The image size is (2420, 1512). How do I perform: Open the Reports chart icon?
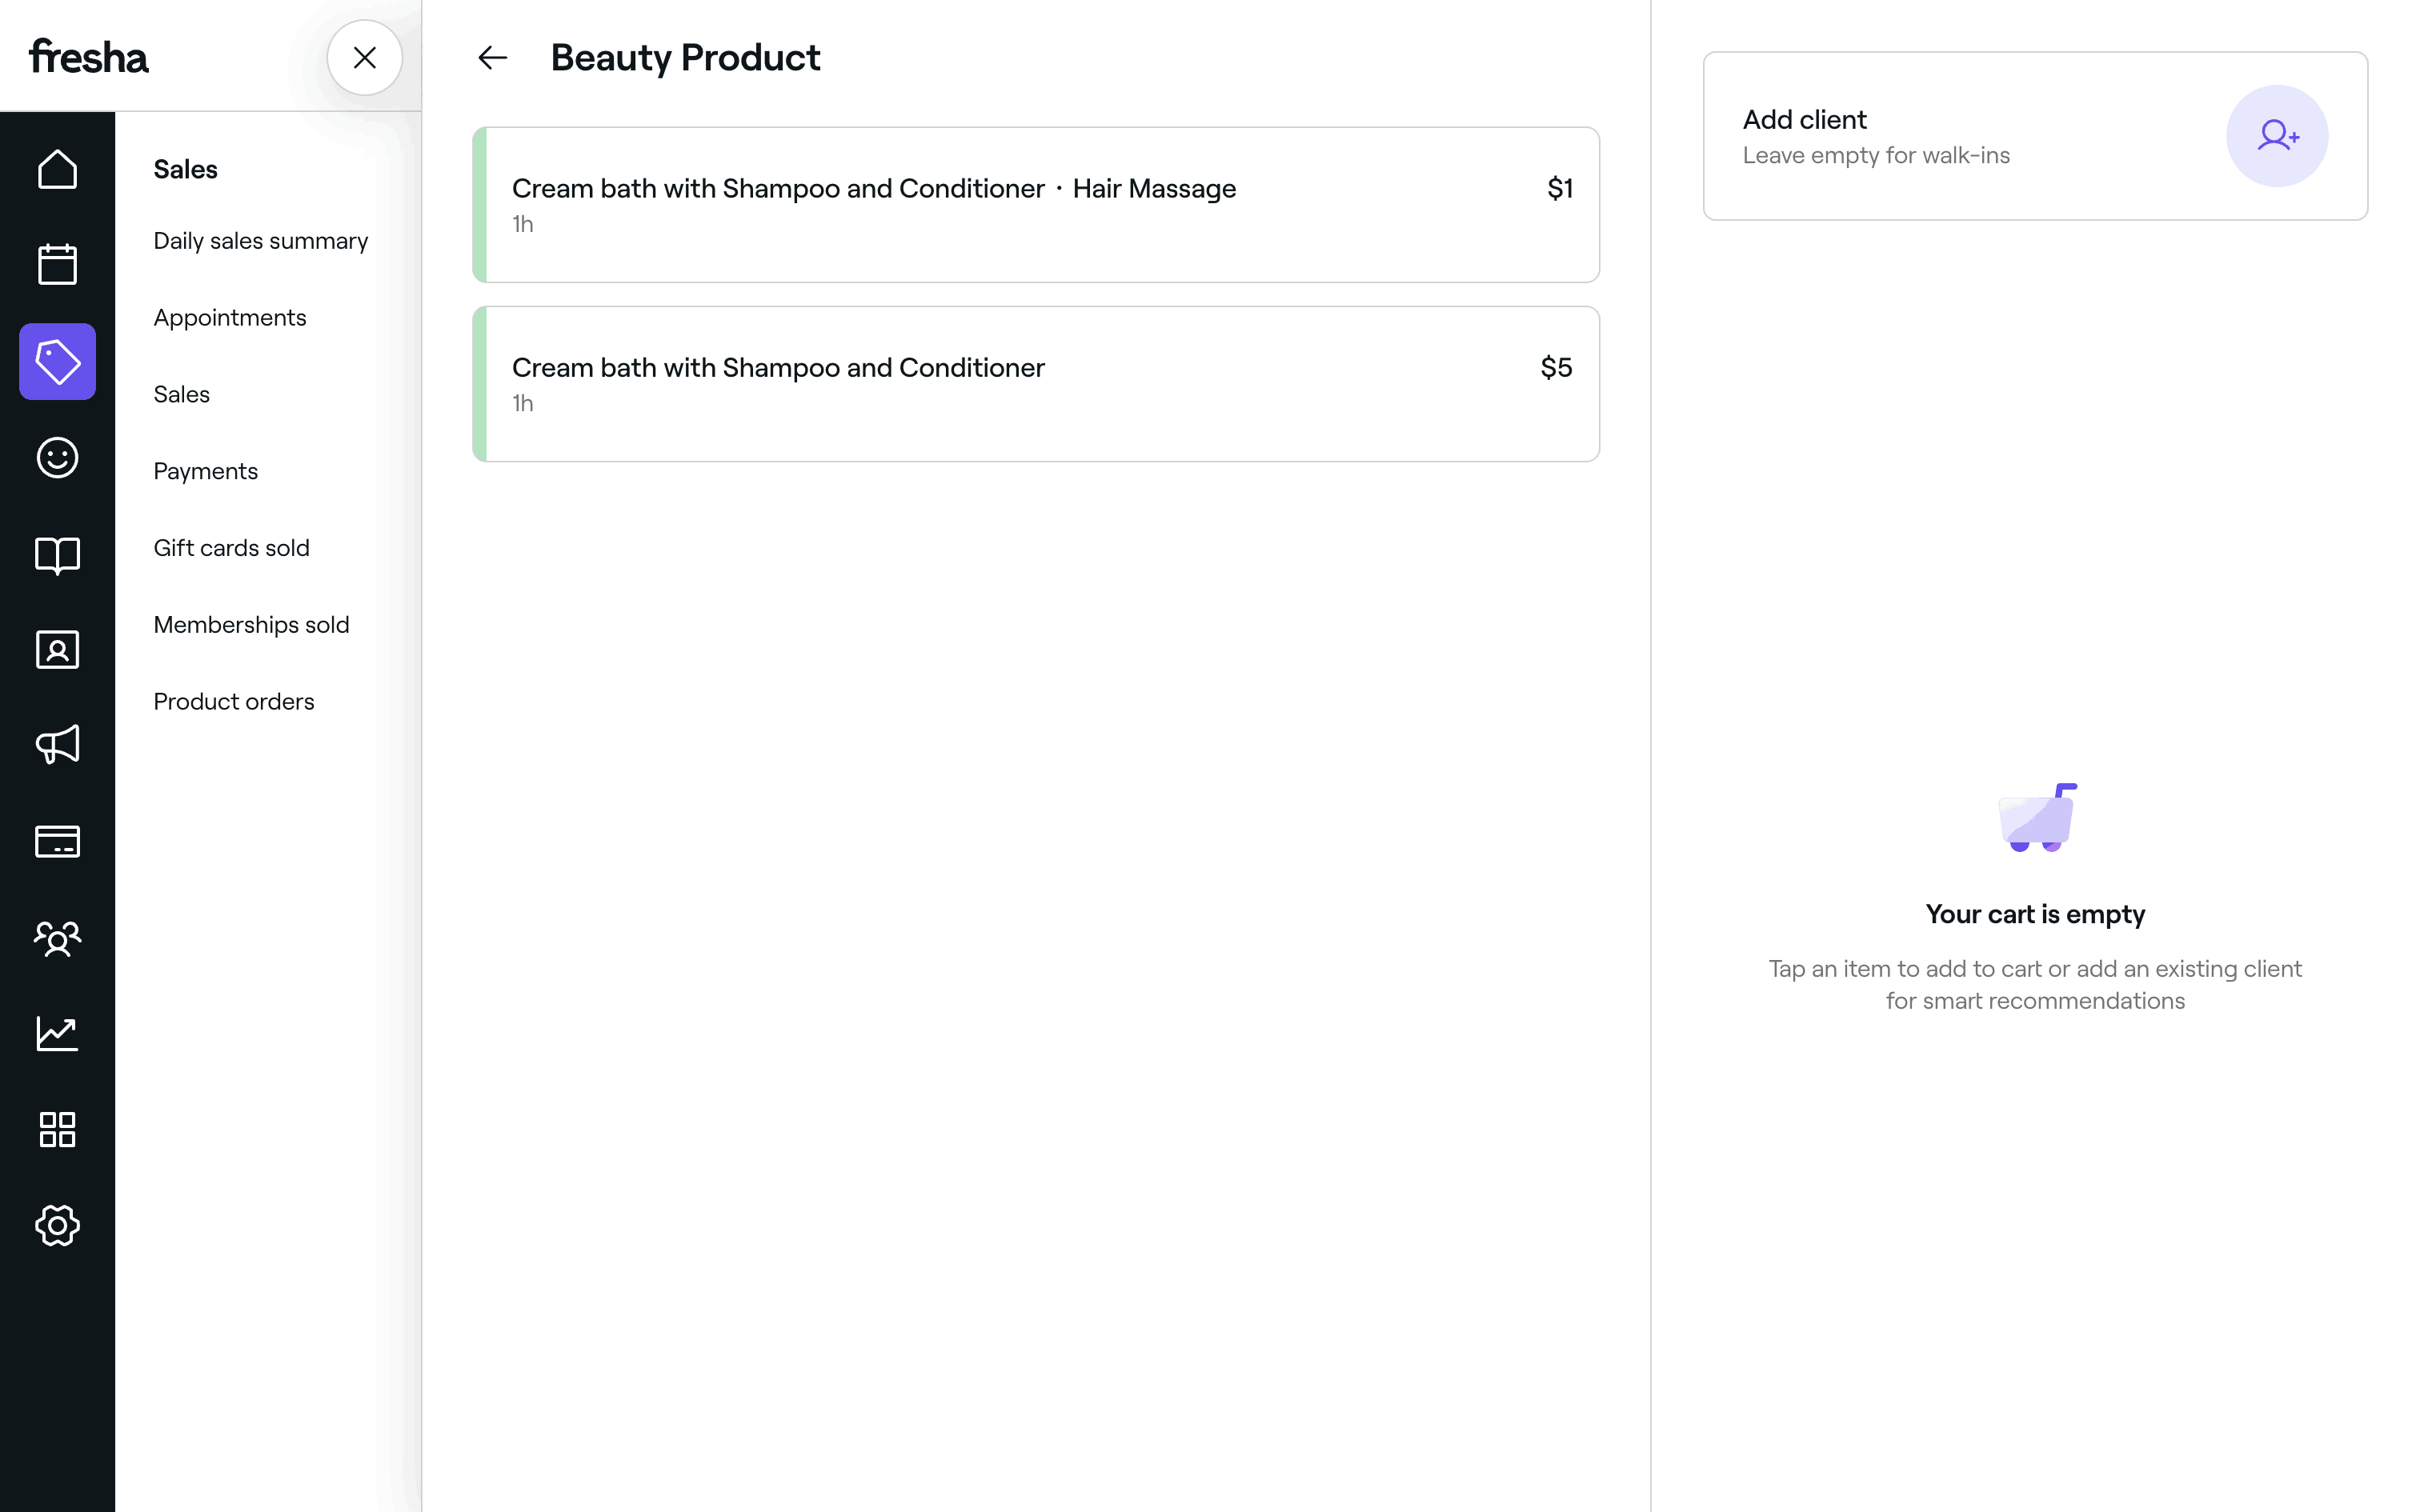57,1033
